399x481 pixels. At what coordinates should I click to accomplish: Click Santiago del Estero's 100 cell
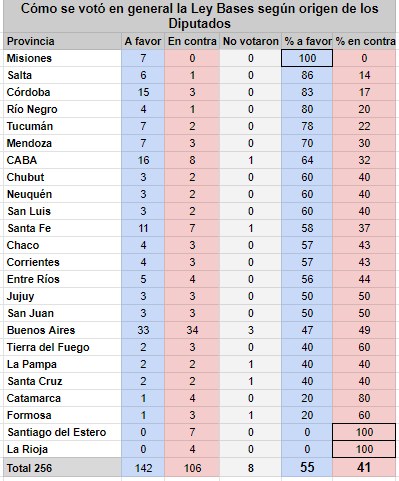(x=364, y=432)
